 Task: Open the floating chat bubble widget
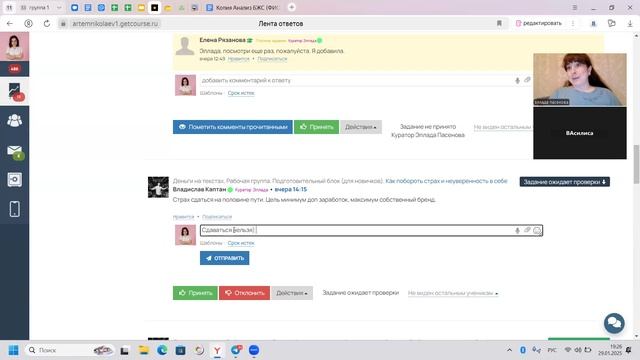pyautogui.click(x=614, y=323)
